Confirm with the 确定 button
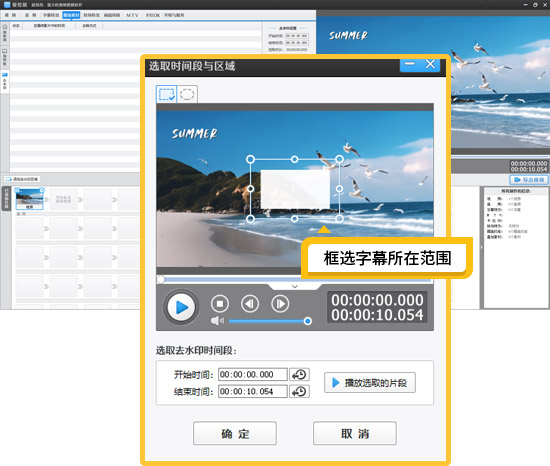 235,433
